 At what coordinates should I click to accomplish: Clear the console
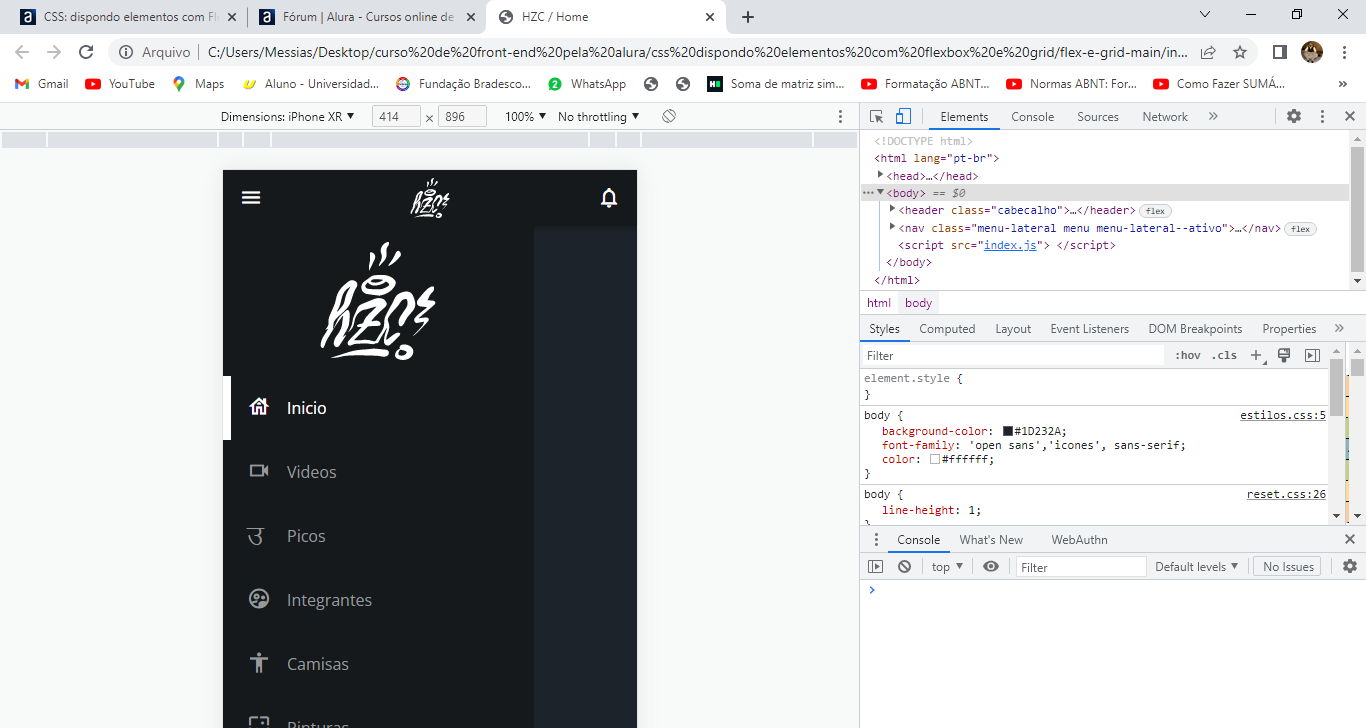point(905,566)
